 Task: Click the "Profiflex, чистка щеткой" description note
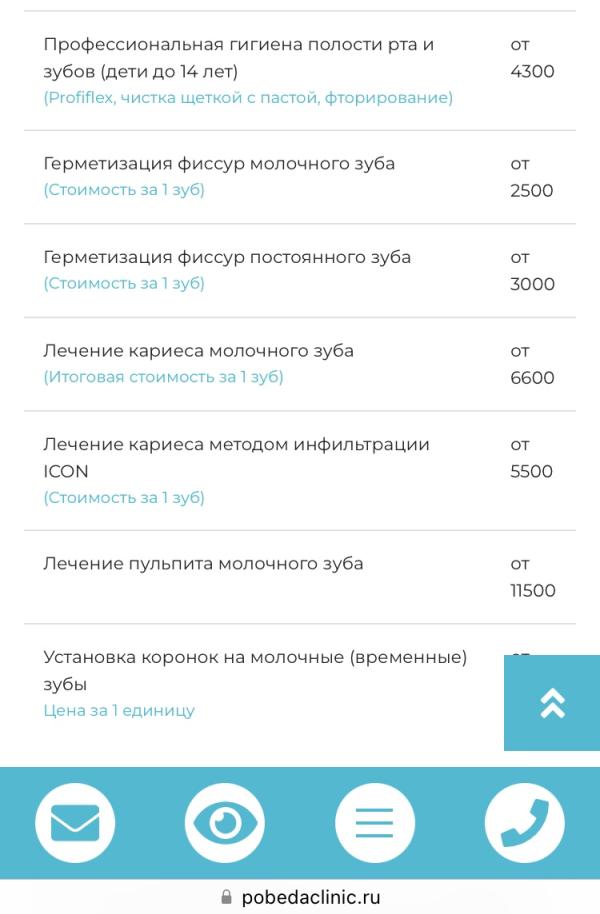click(248, 98)
